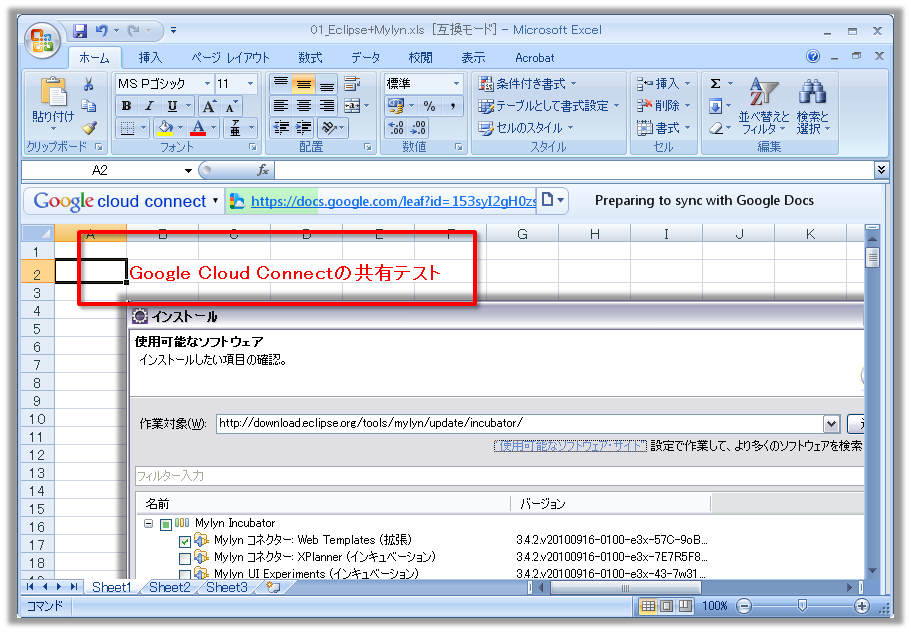Toggle Underline formatting
The height and width of the screenshot is (632, 911).
172,106
